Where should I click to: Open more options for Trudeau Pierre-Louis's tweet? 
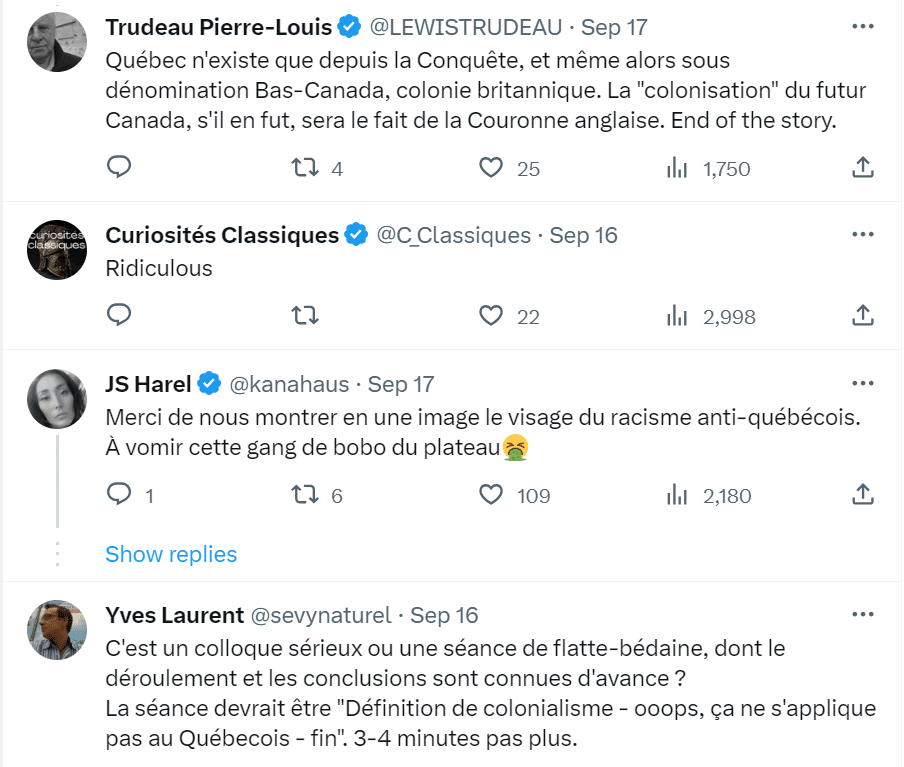(863, 26)
